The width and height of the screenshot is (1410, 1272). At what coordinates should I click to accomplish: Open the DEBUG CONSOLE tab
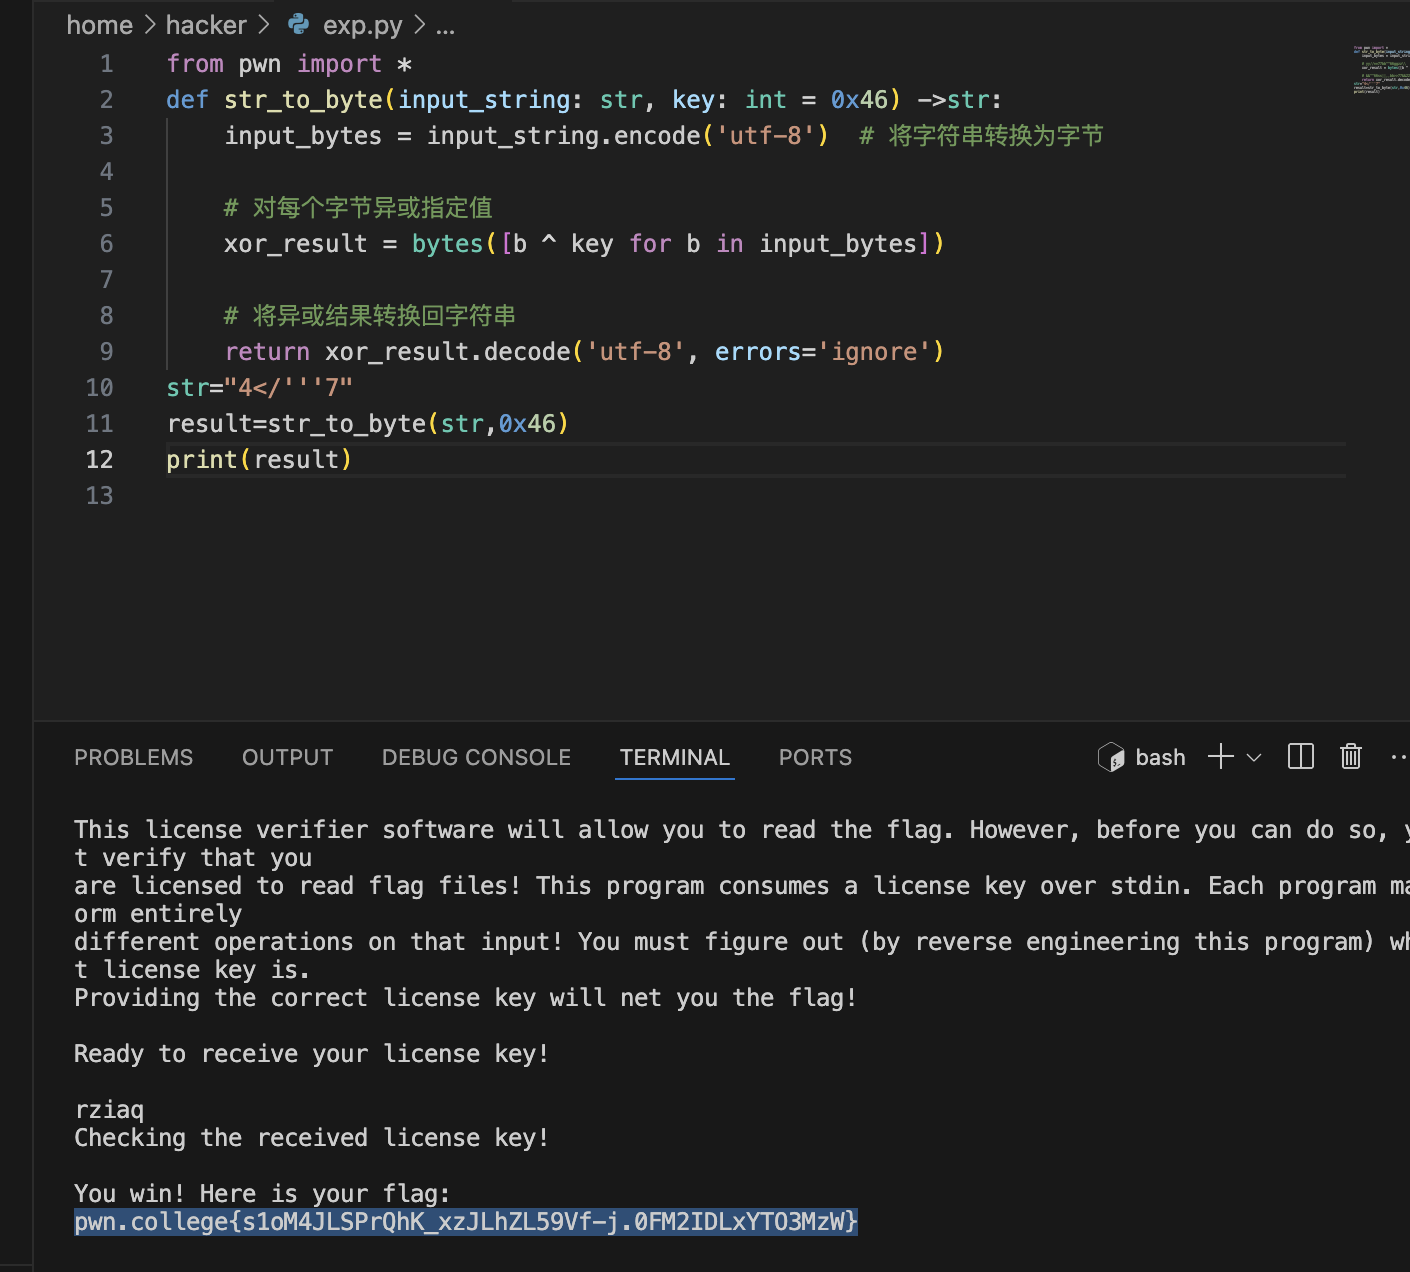click(x=476, y=758)
